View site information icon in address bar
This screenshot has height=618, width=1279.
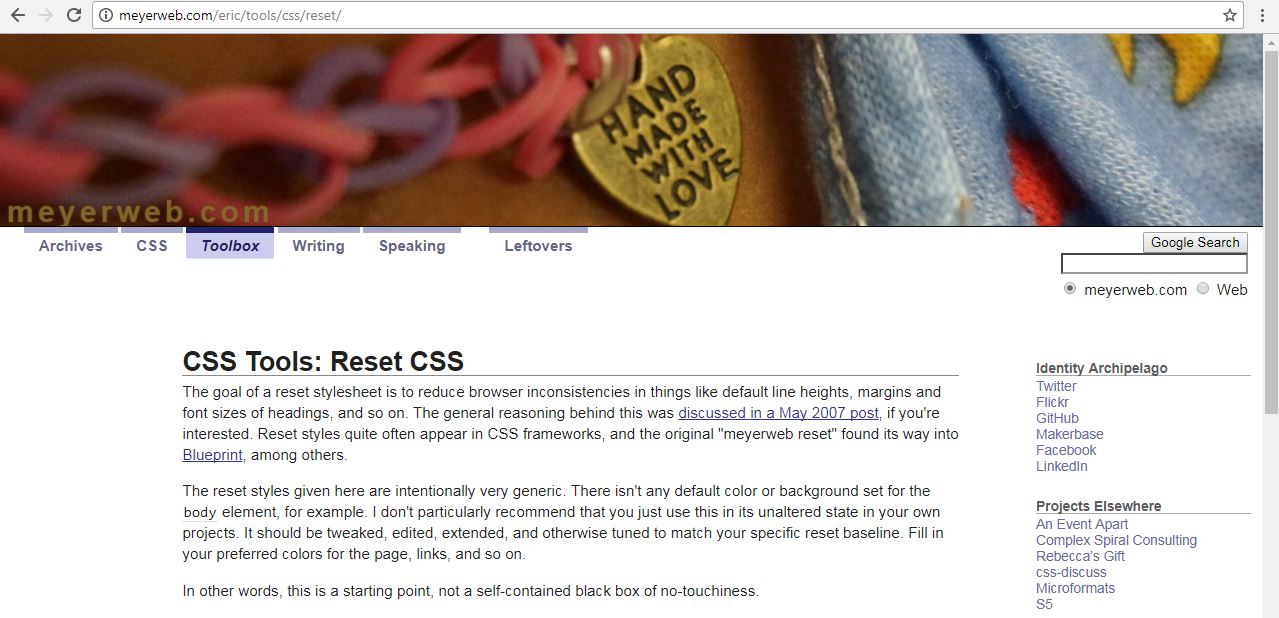click(x=107, y=16)
